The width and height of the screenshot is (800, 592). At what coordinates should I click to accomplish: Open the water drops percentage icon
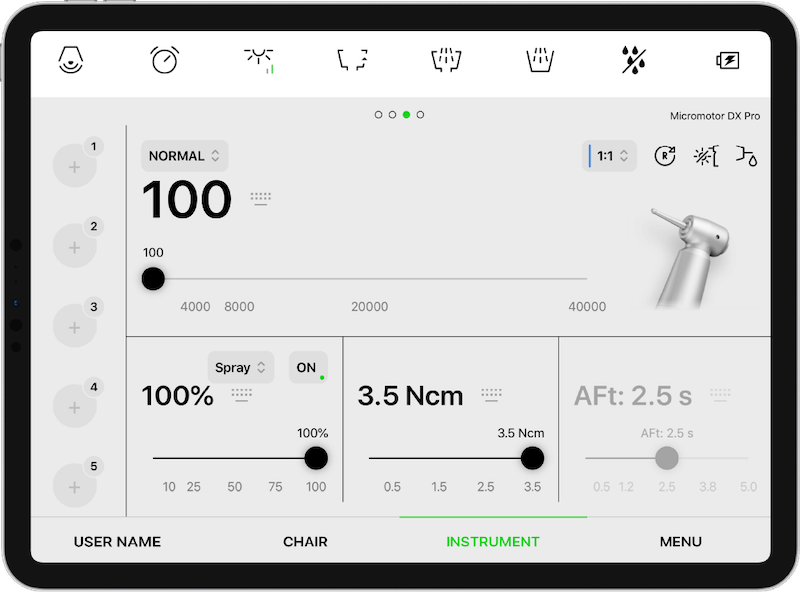634,60
